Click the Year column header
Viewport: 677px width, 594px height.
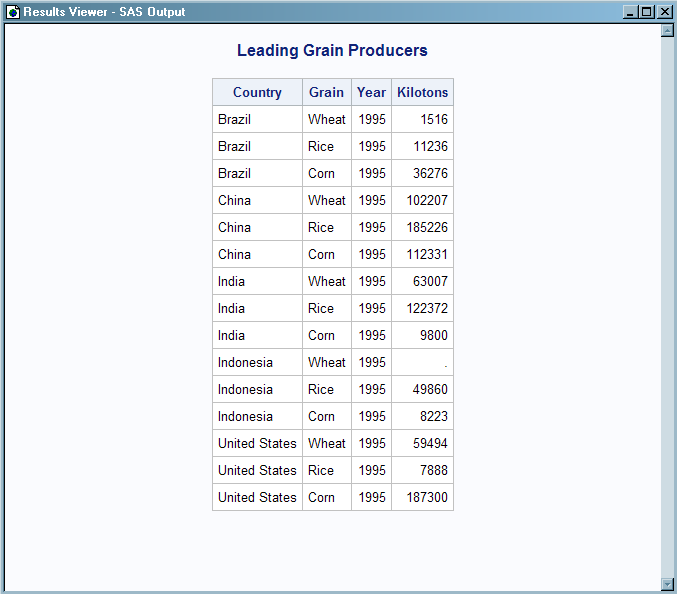point(371,93)
